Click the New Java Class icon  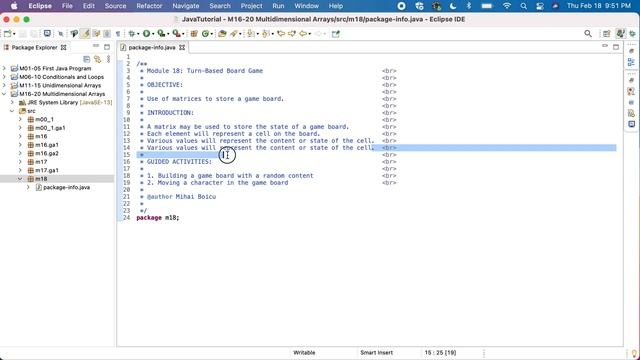[205, 34]
